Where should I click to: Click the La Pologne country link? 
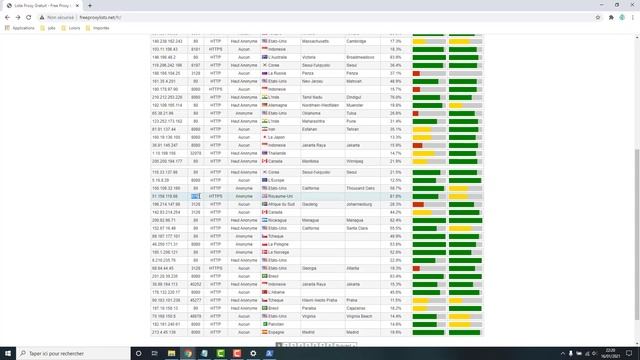278,244
